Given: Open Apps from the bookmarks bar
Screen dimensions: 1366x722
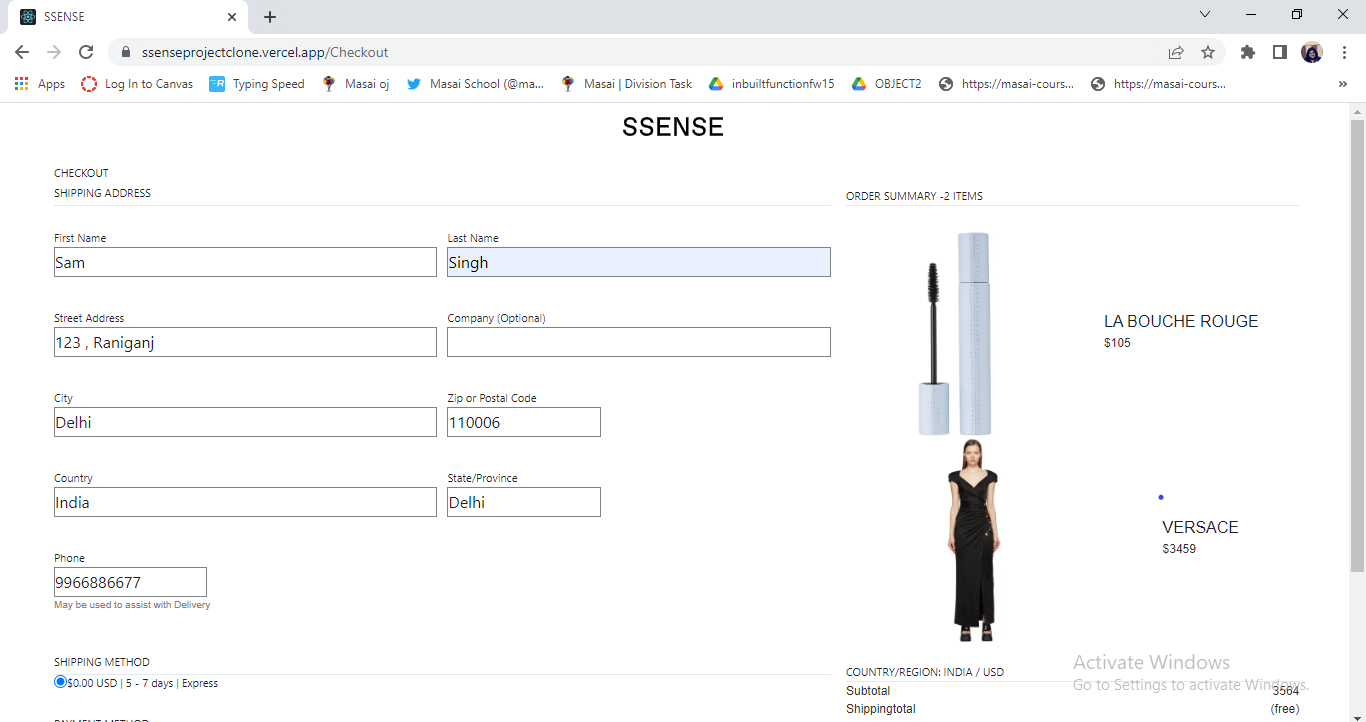Looking at the screenshot, I should [x=40, y=84].
